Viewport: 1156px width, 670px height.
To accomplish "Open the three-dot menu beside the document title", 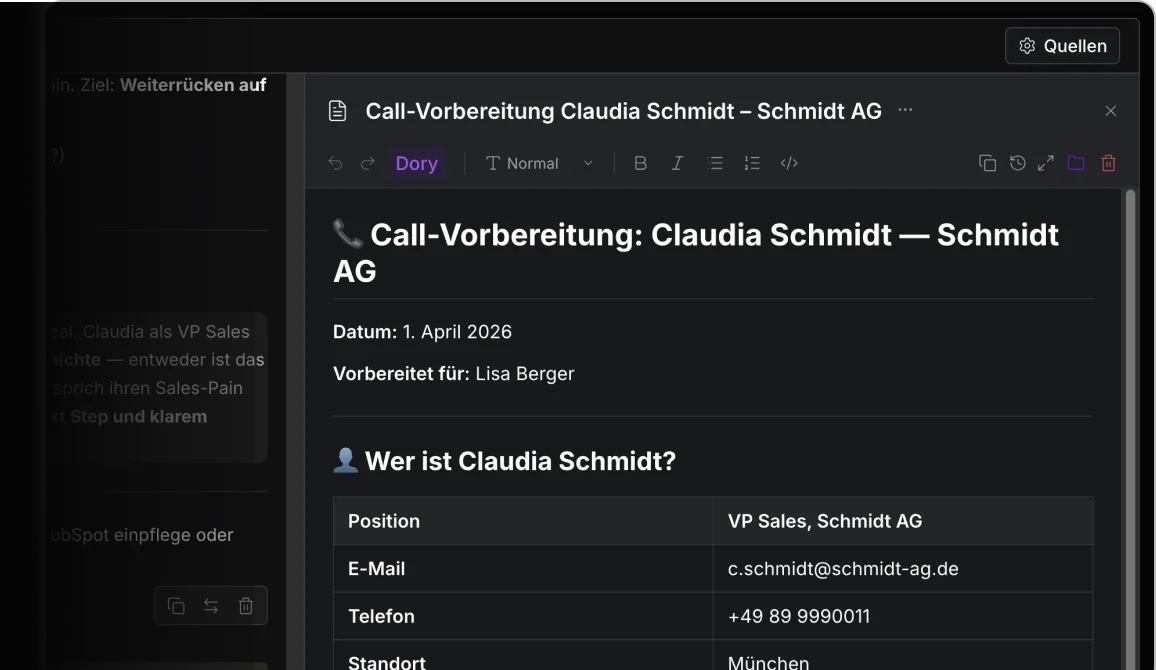I will (x=905, y=110).
